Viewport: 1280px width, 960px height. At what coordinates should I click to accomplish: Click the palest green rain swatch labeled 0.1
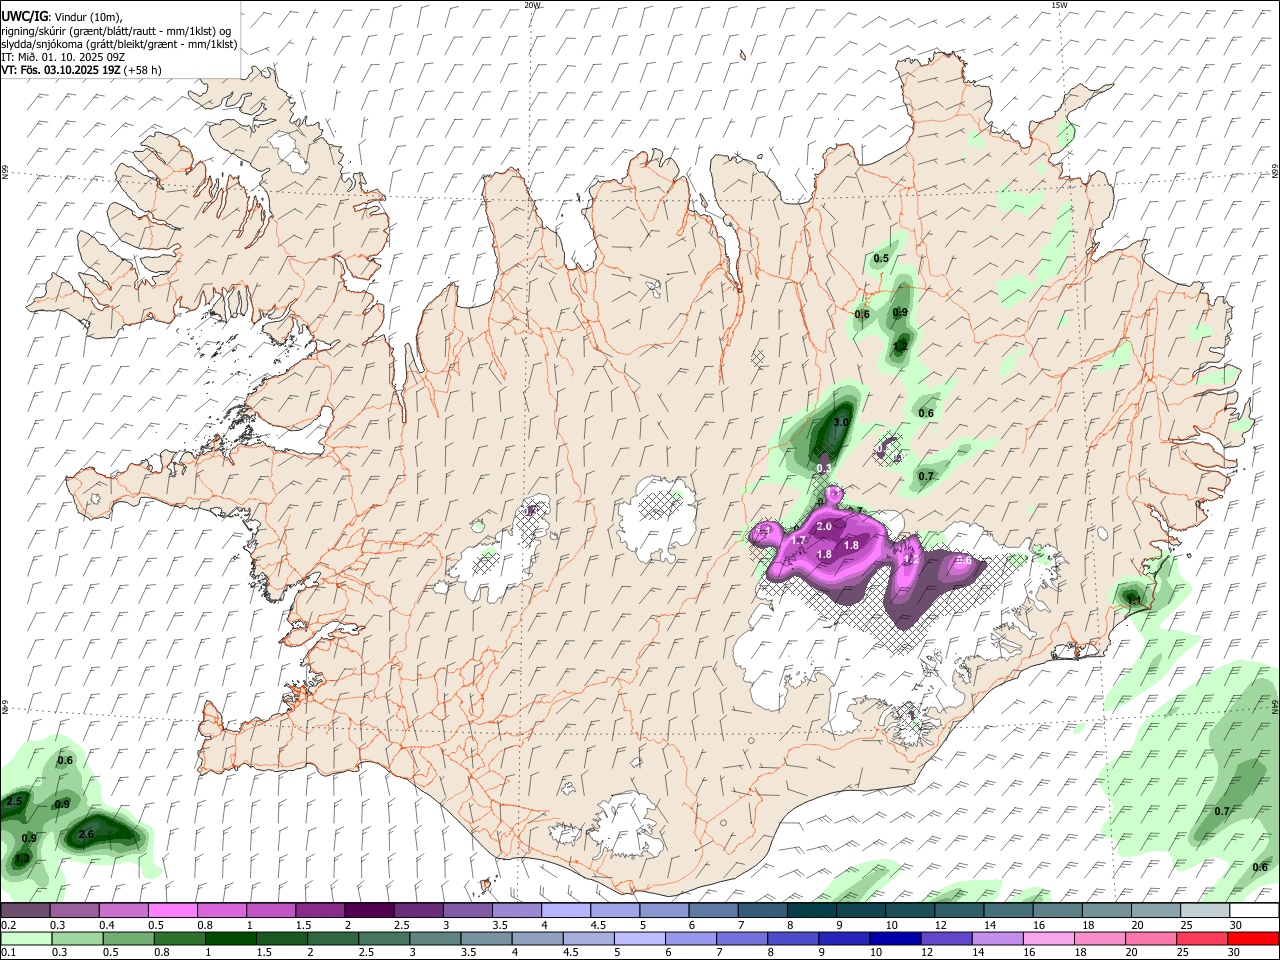pyautogui.click(x=25, y=938)
